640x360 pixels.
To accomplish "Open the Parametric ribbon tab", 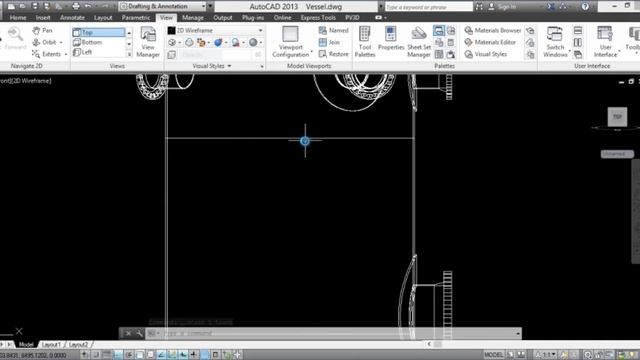I will pos(136,18).
